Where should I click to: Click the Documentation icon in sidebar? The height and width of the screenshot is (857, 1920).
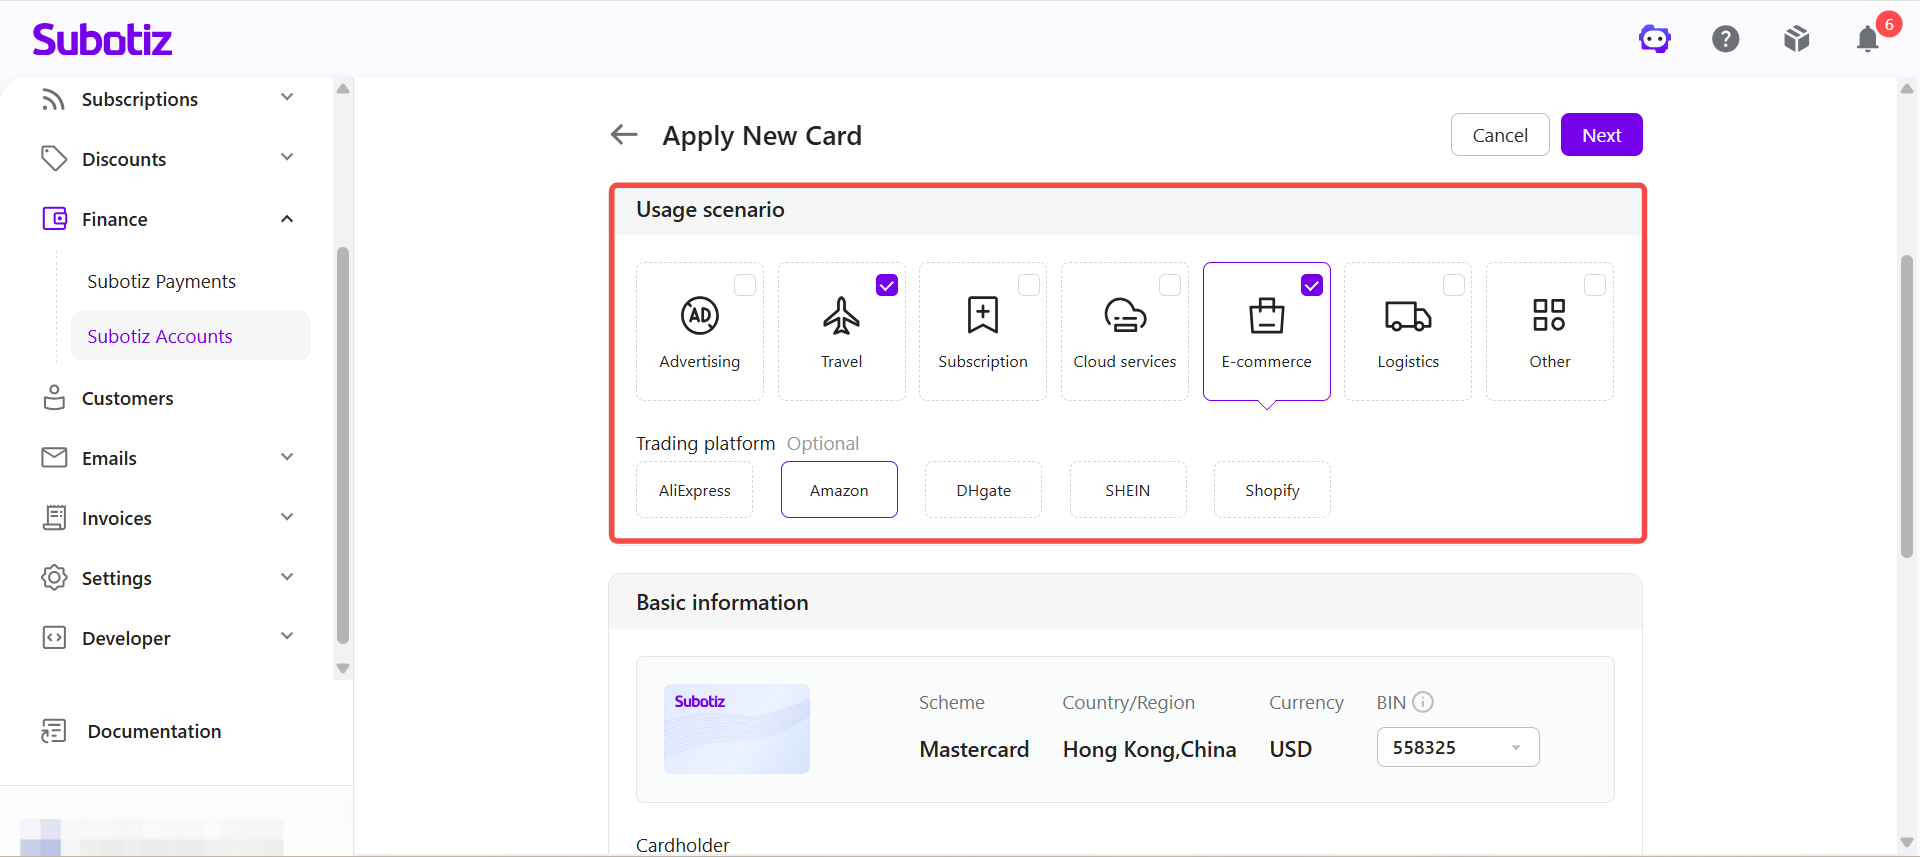click(54, 731)
